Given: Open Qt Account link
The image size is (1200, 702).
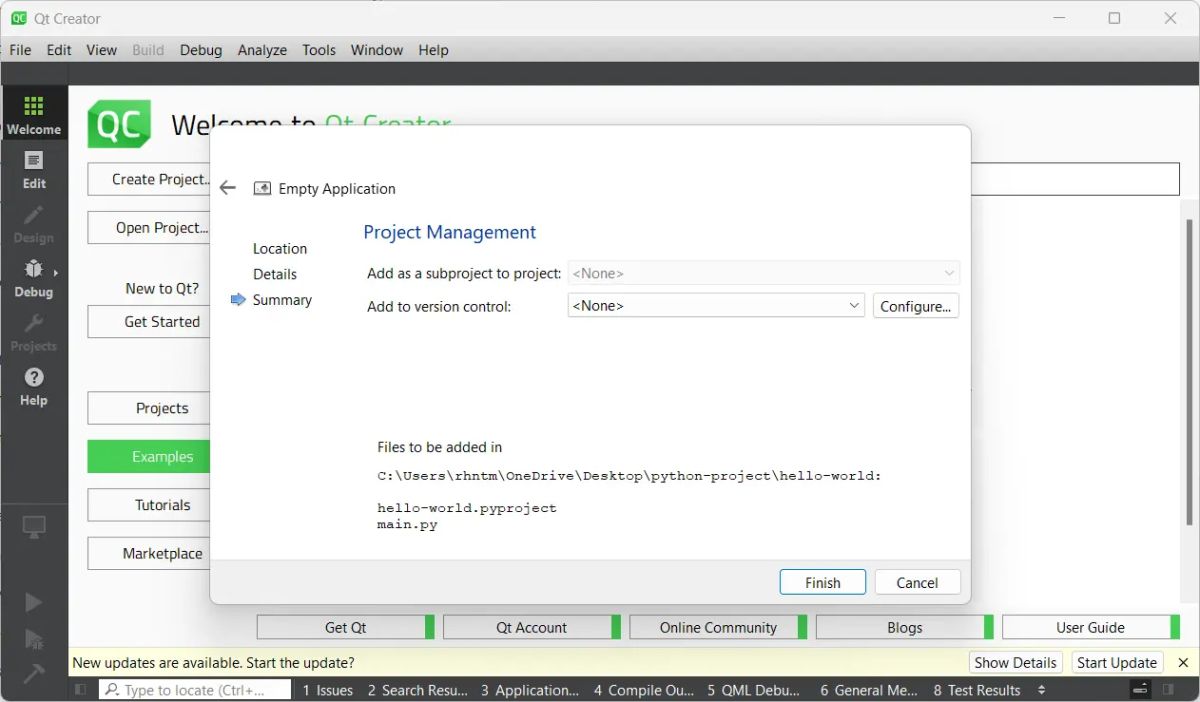Looking at the screenshot, I should click(531, 627).
